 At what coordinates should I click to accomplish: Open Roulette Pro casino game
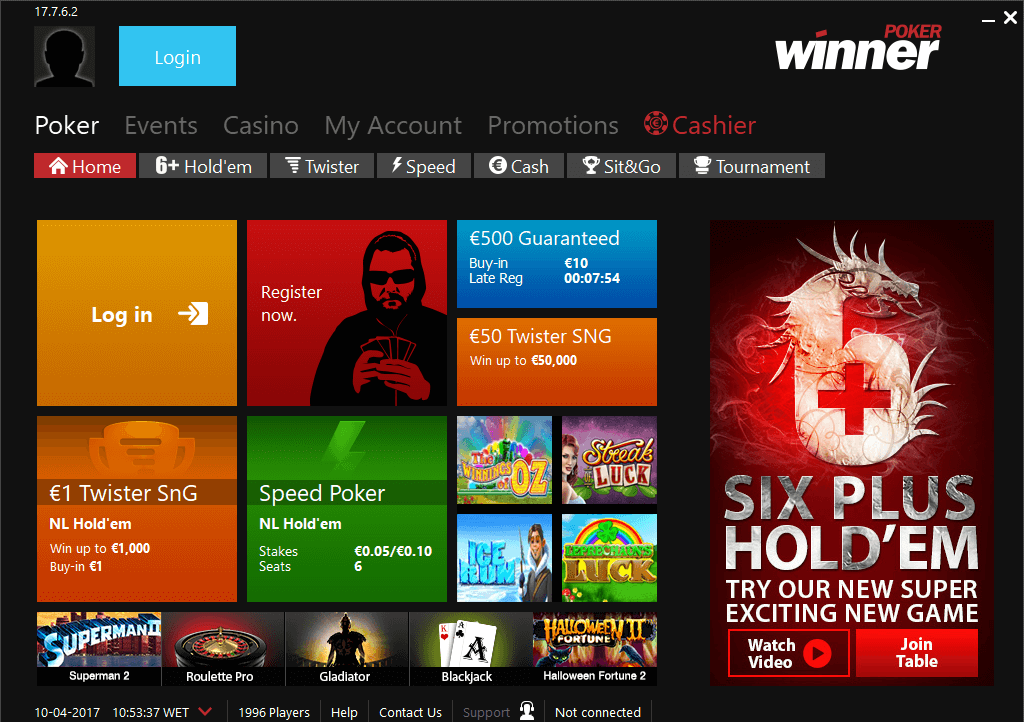(x=223, y=649)
